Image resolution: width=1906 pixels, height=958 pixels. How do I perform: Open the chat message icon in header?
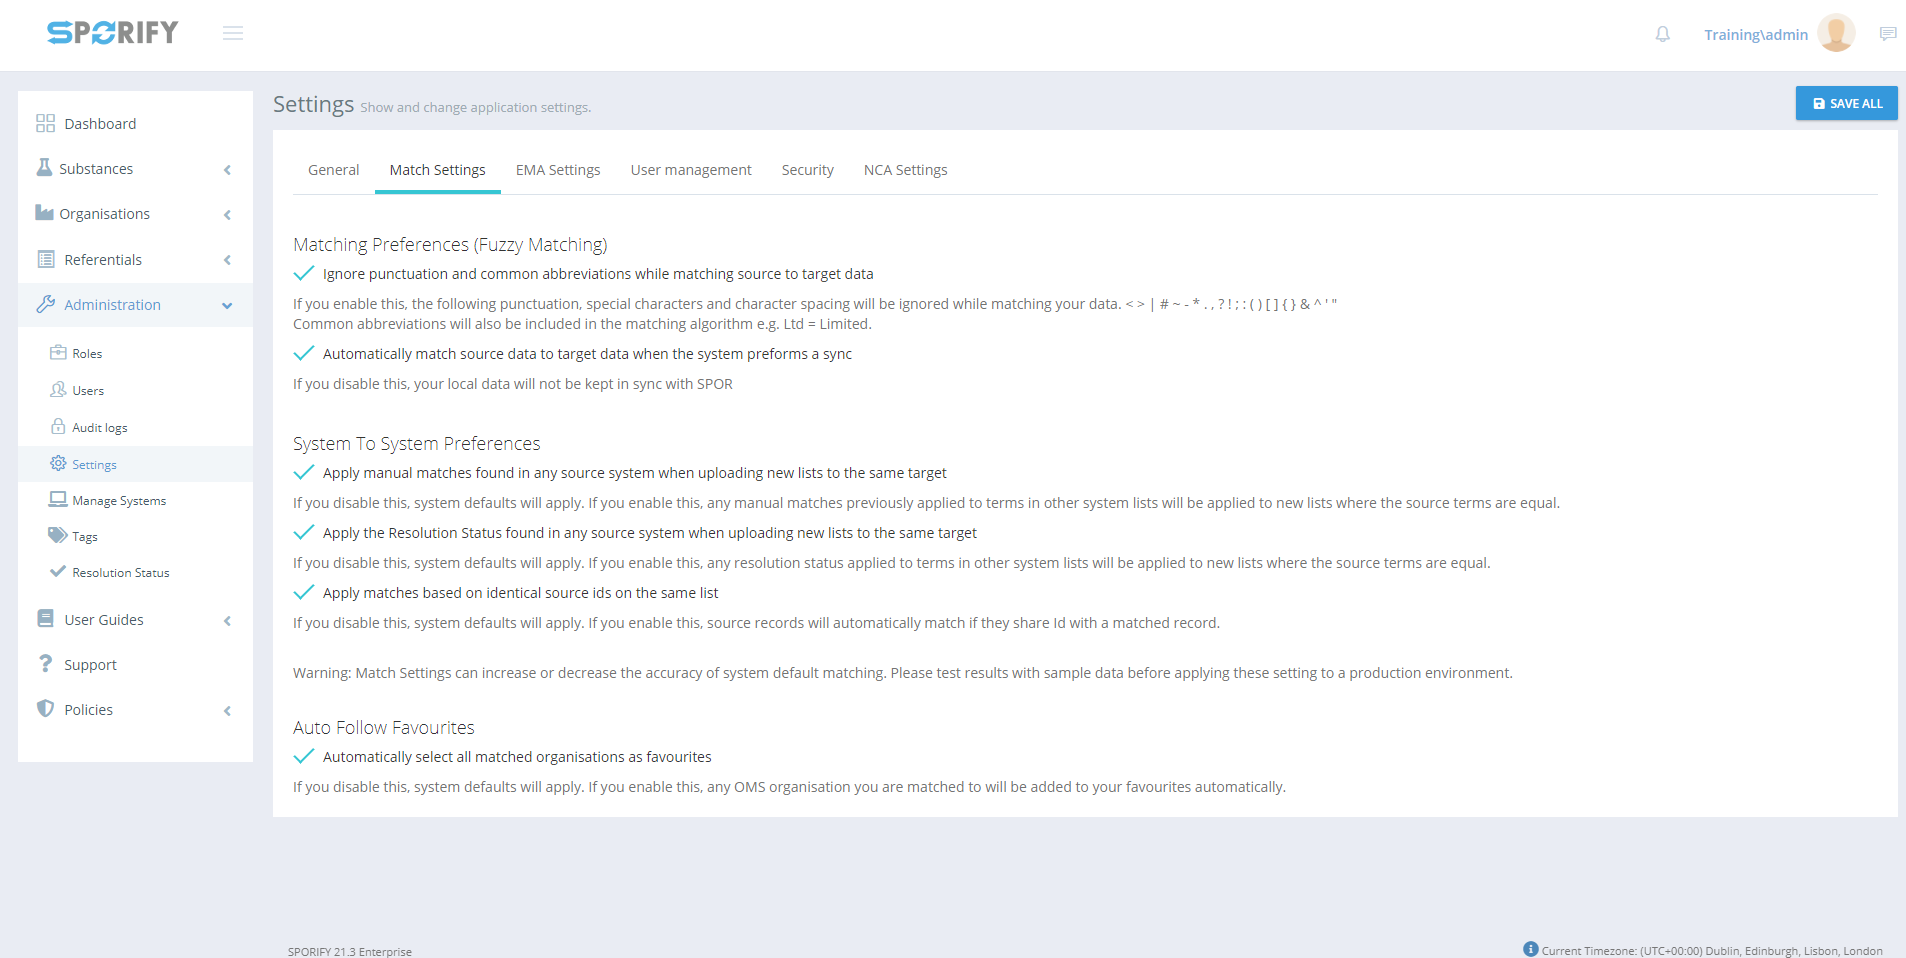pos(1887,35)
